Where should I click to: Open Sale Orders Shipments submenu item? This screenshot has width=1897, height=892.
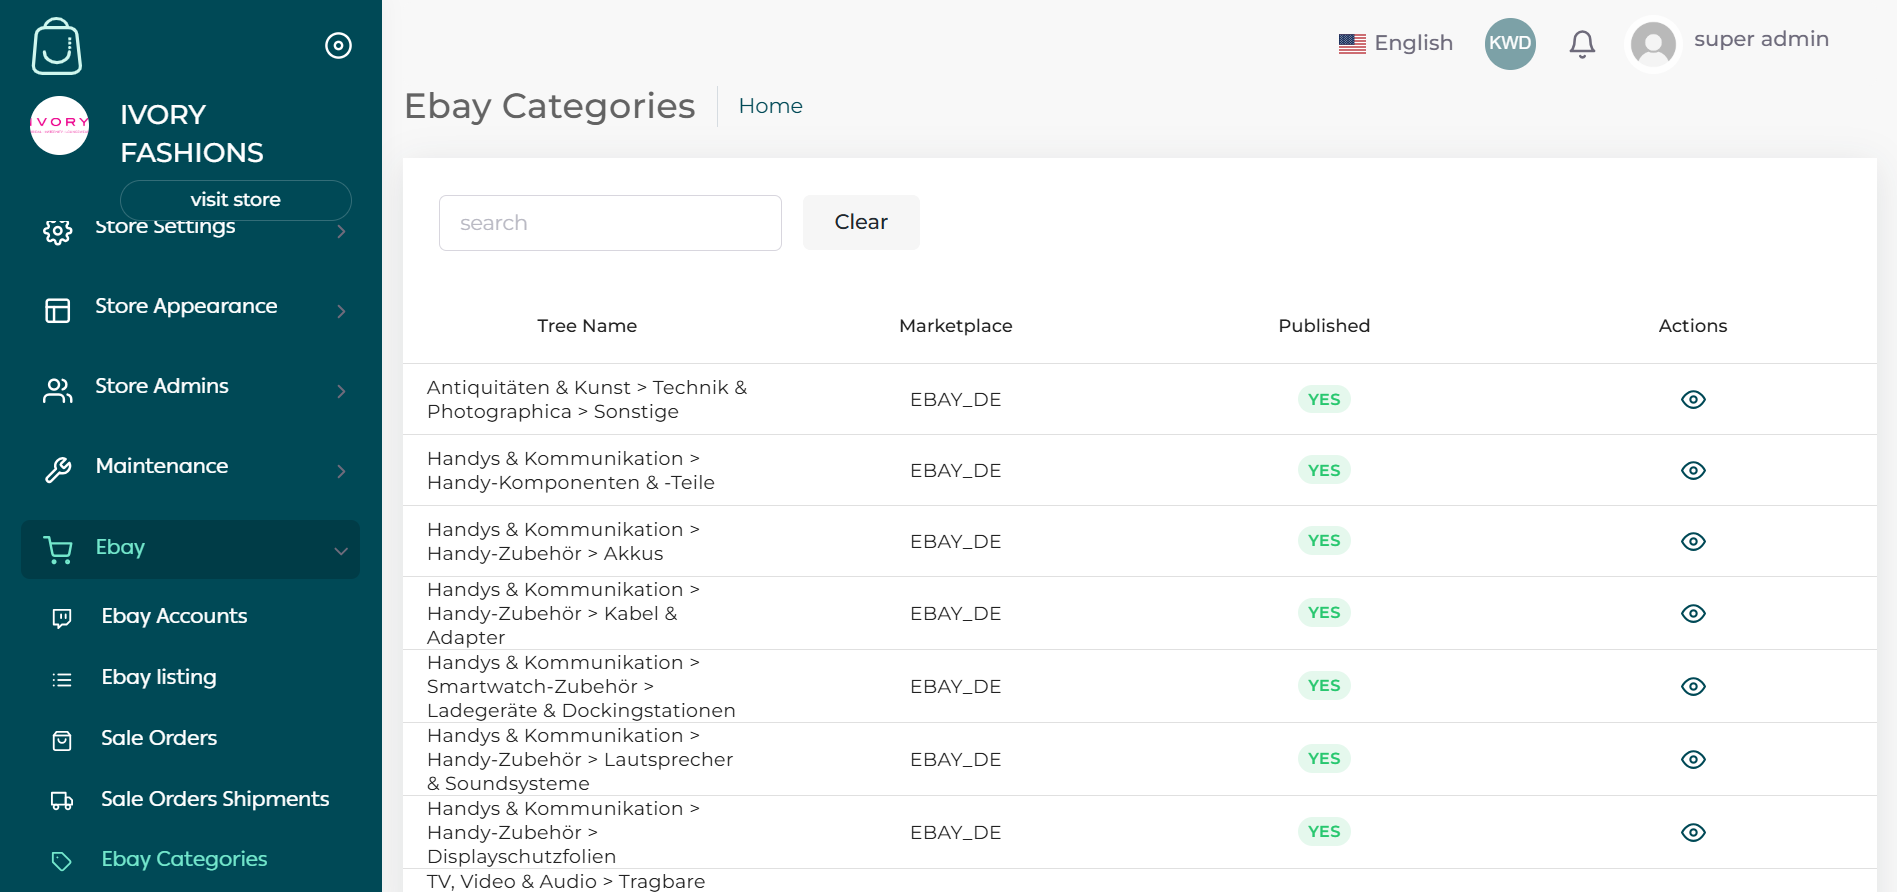(215, 799)
